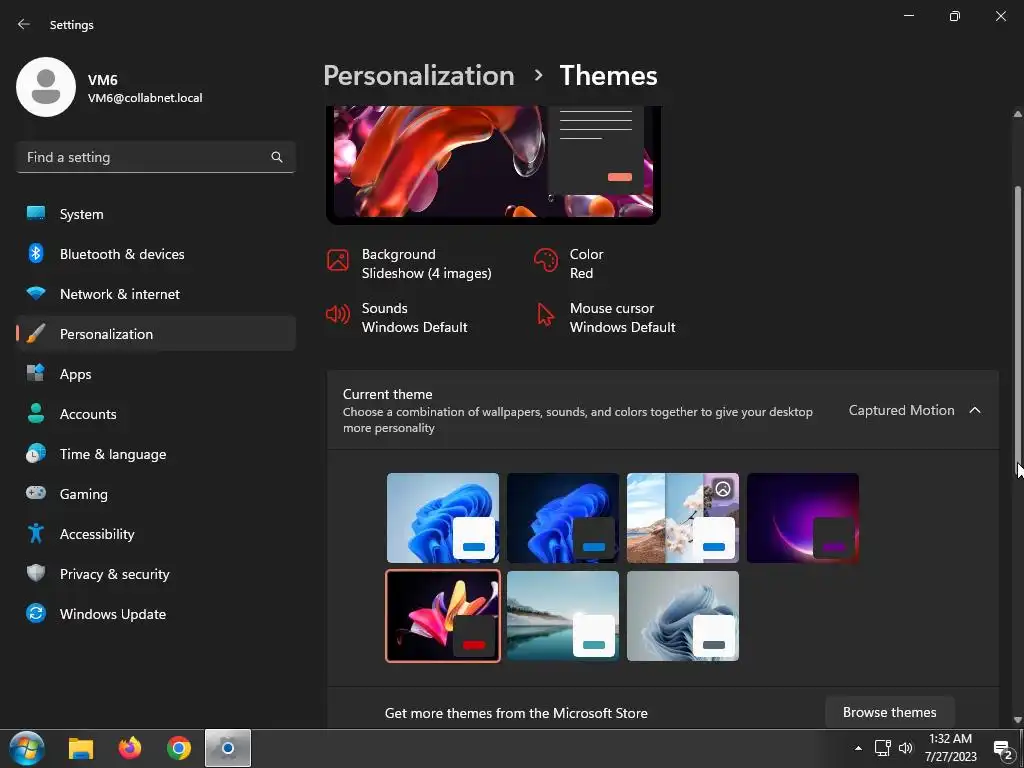Click the Accessibility figure icon
Image resolution: width=1024 pixels, height=768 pixels.
[x=36, y=534]
